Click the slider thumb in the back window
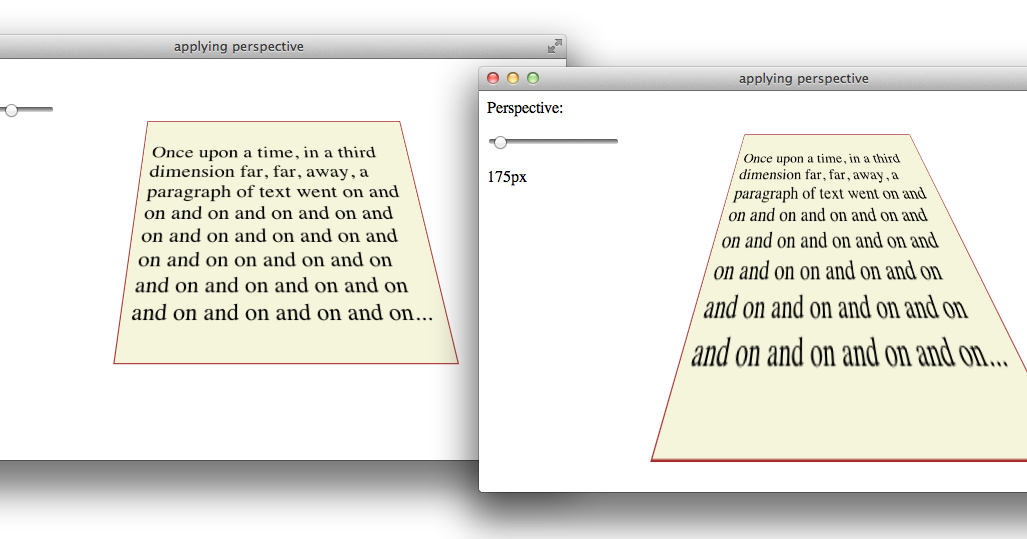This screenshot has height=539, width=1027. (11, 110)
